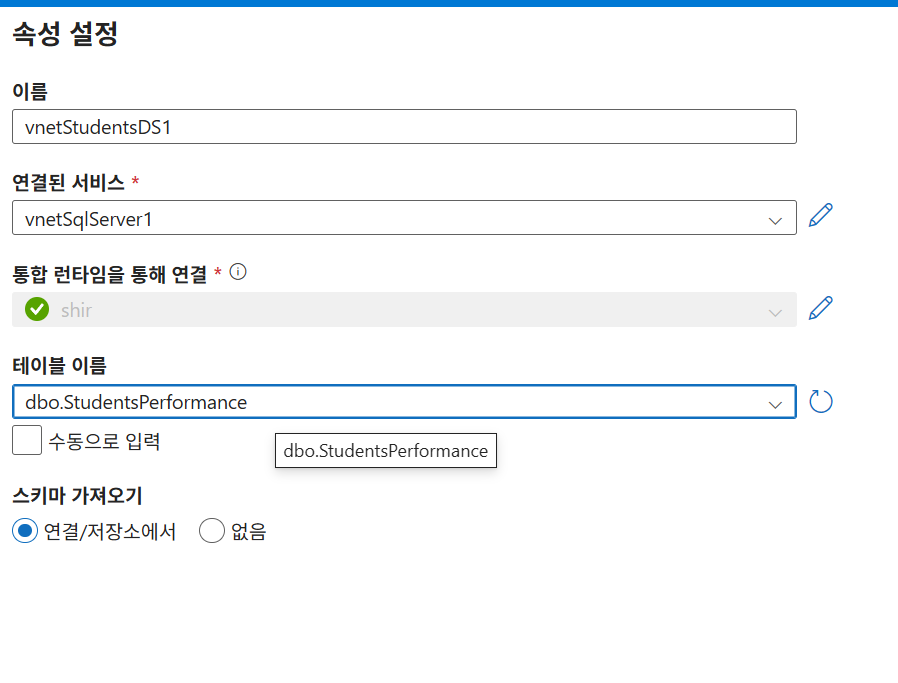Click the 연결된 서비스 label

click(x=68, y=183)
